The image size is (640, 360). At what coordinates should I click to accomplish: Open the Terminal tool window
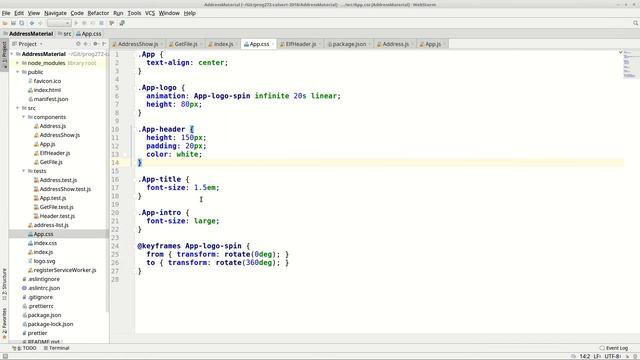pyautogui.click(x=56, y=348)
